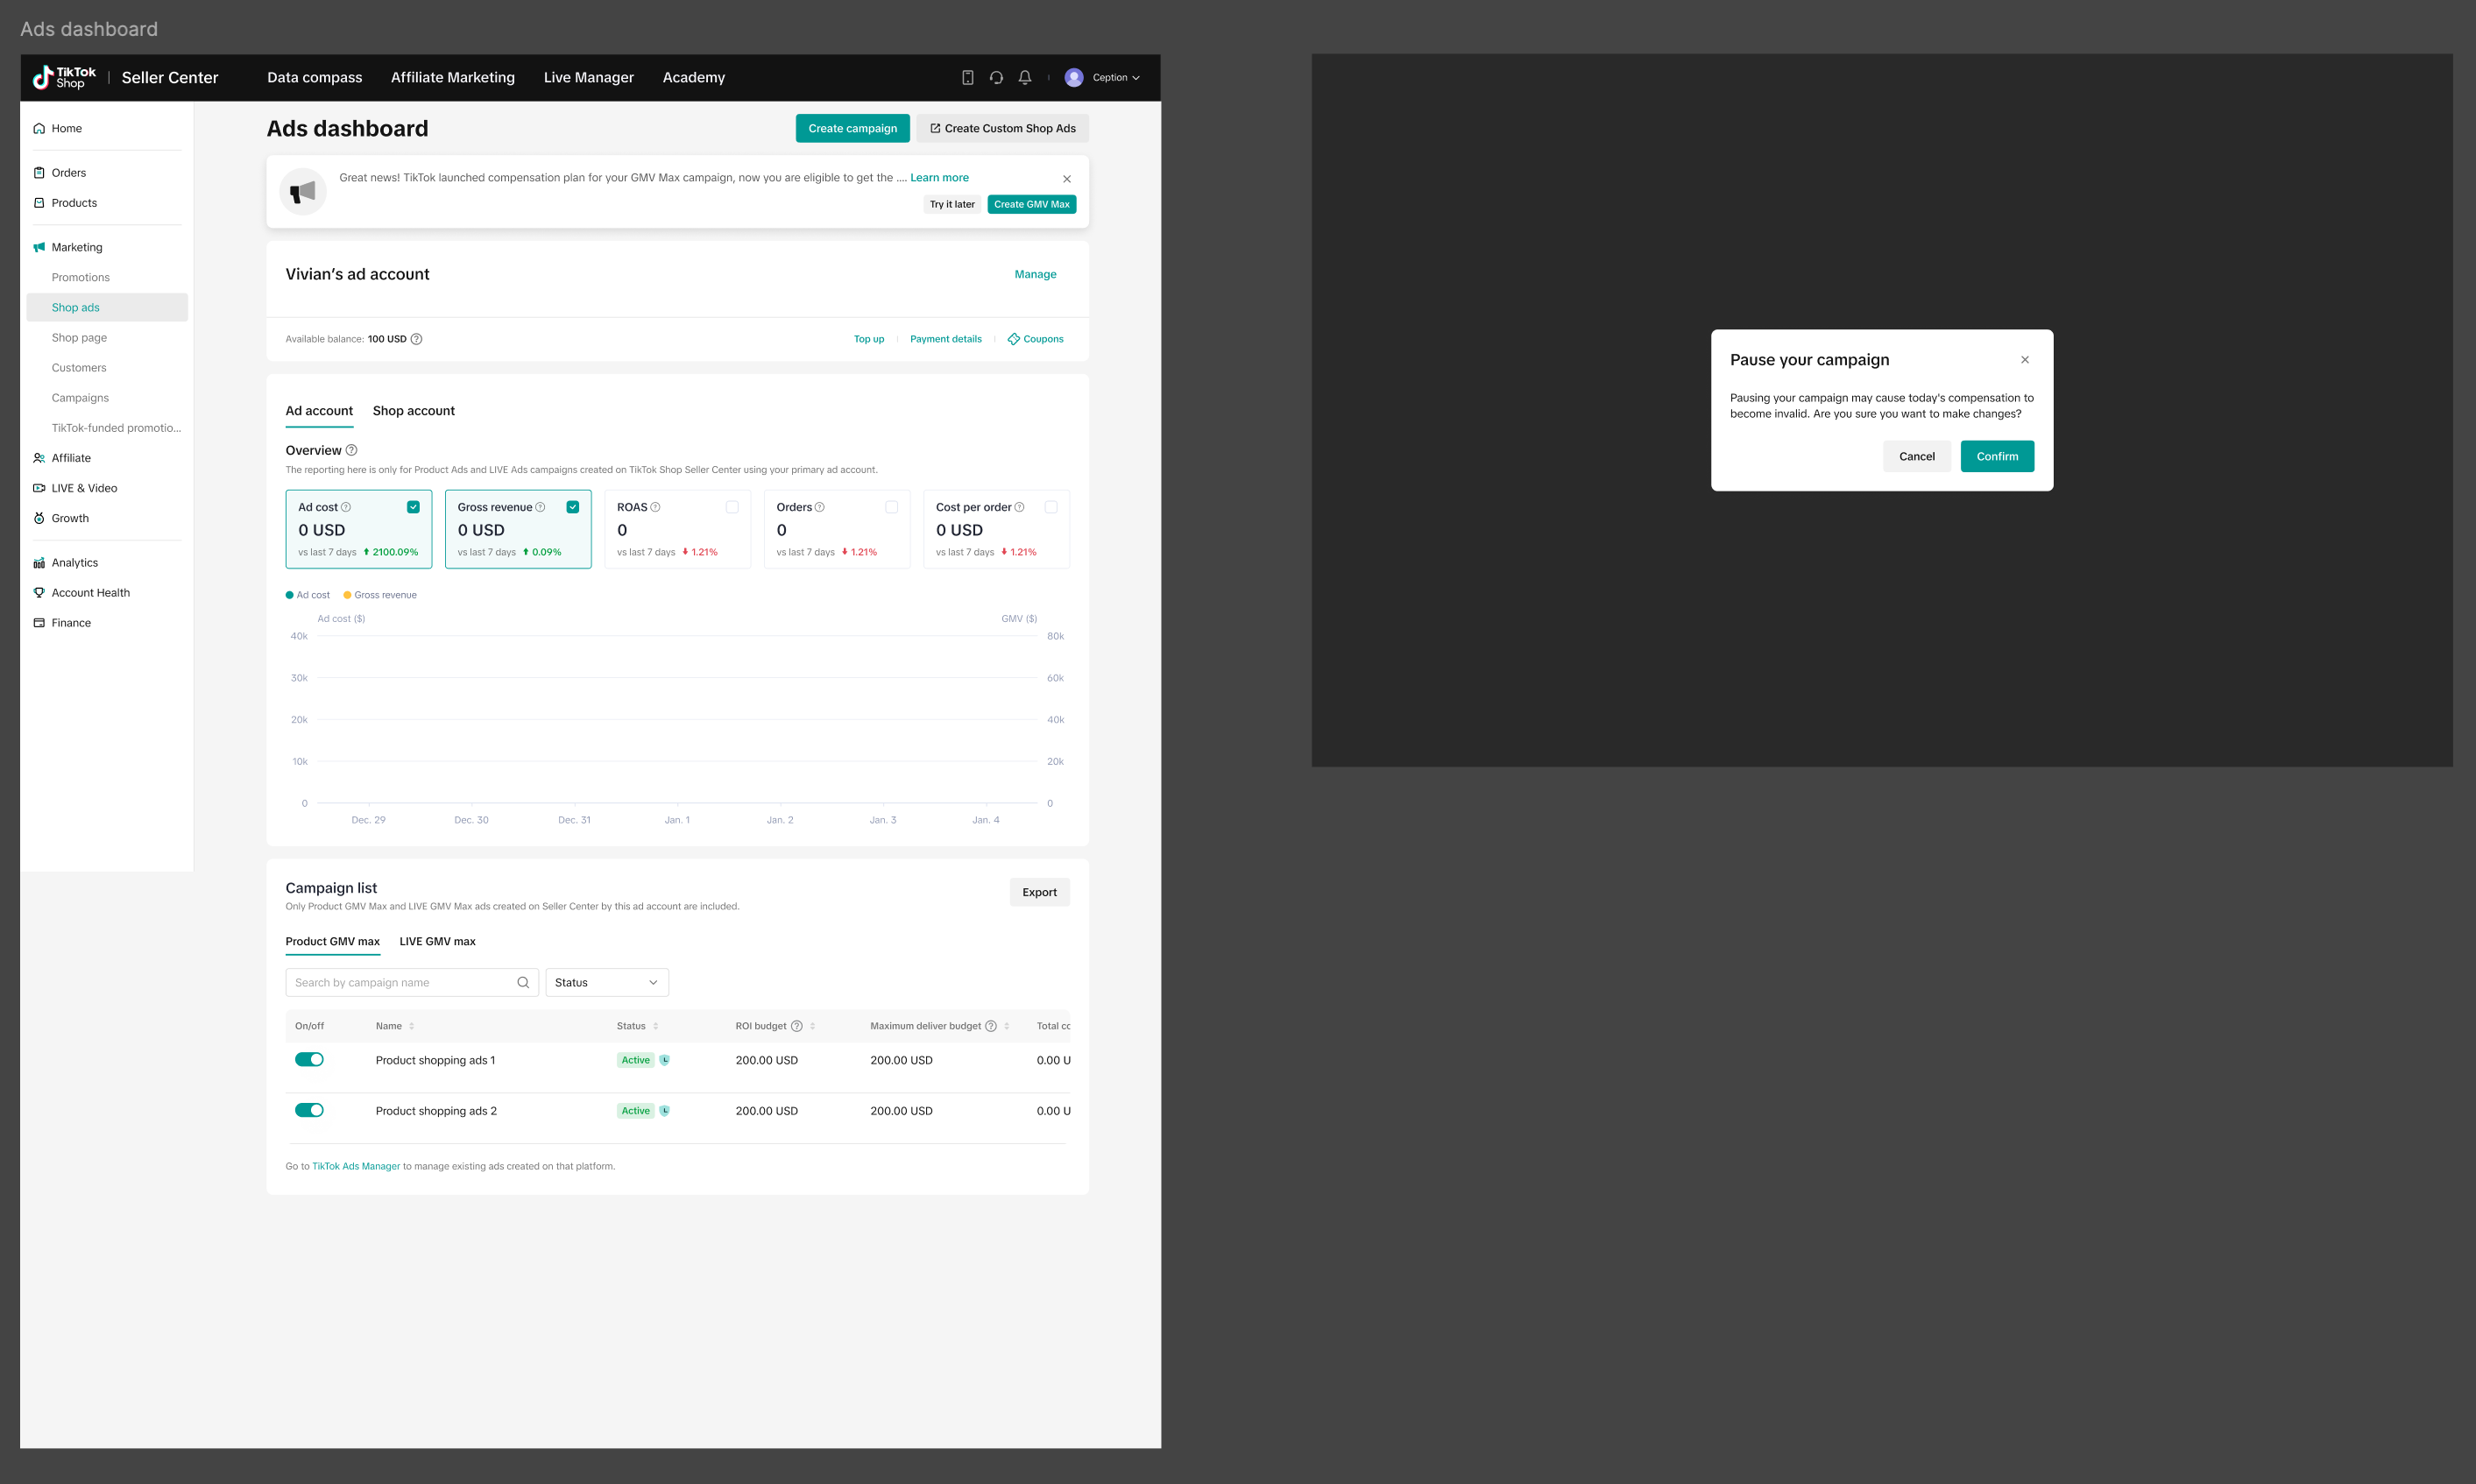Confirm pausing the campaign
2476x1484 pixels.
point(1996,456)
